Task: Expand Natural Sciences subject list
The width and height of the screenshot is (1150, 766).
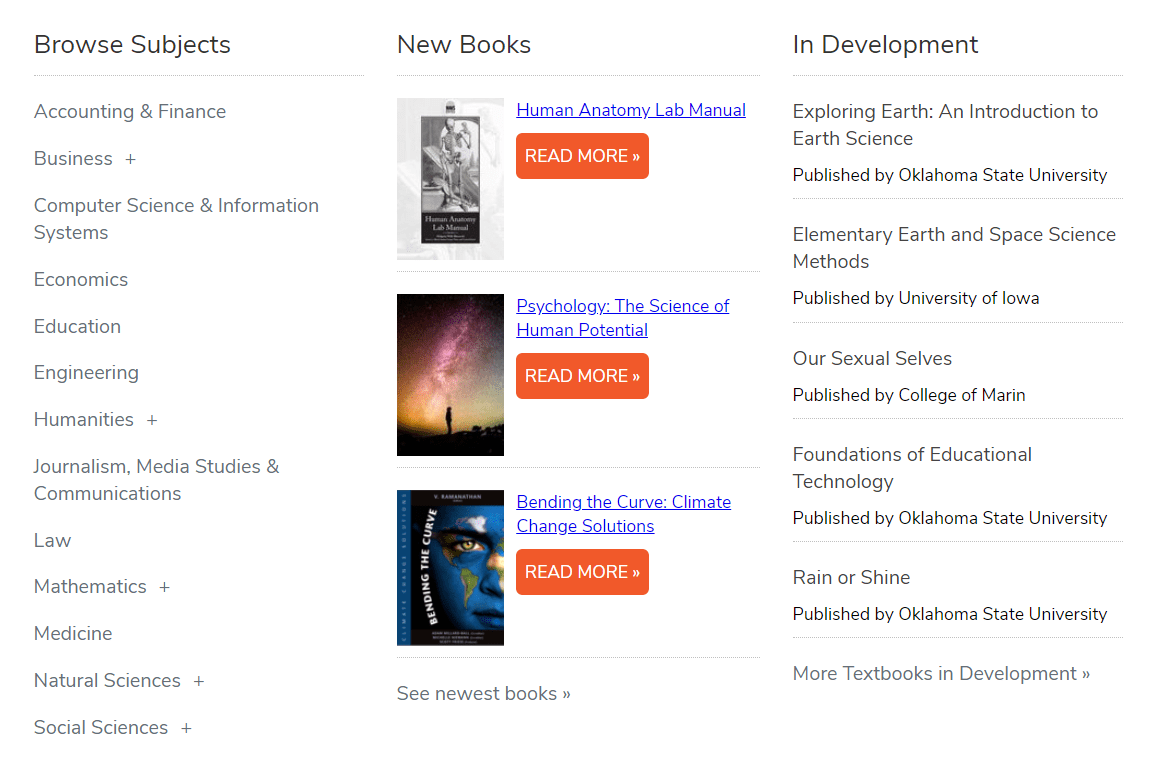Action: (x=198, y=681)
